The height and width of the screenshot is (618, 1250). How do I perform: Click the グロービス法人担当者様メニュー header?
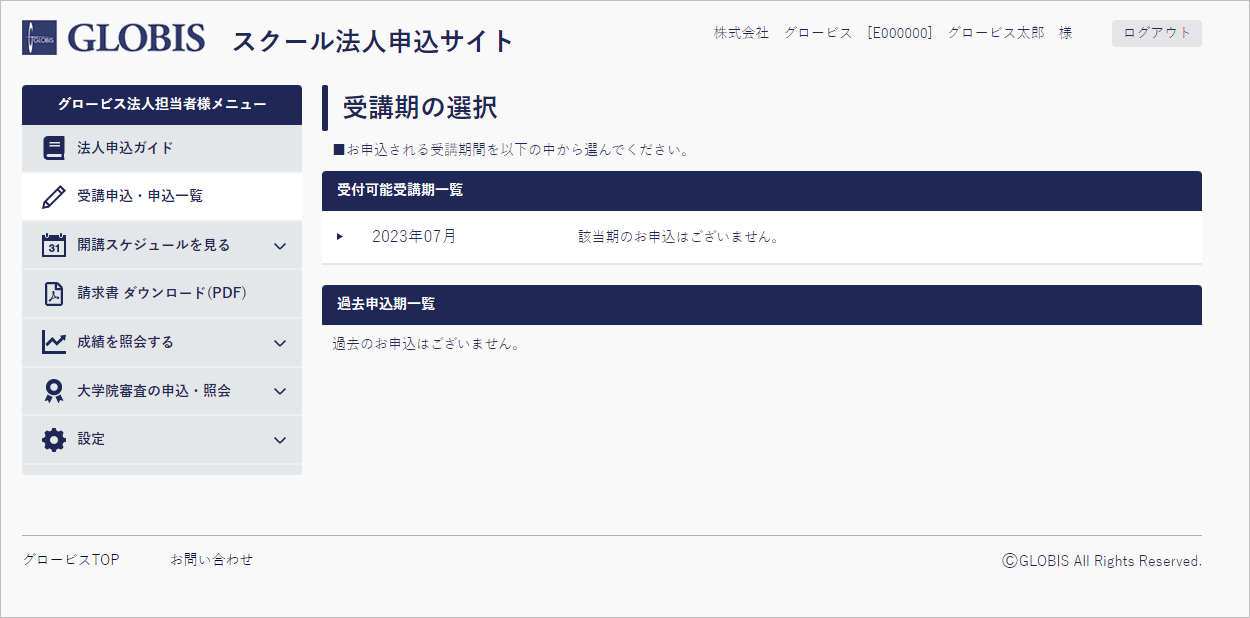click(x=162, y=105)
